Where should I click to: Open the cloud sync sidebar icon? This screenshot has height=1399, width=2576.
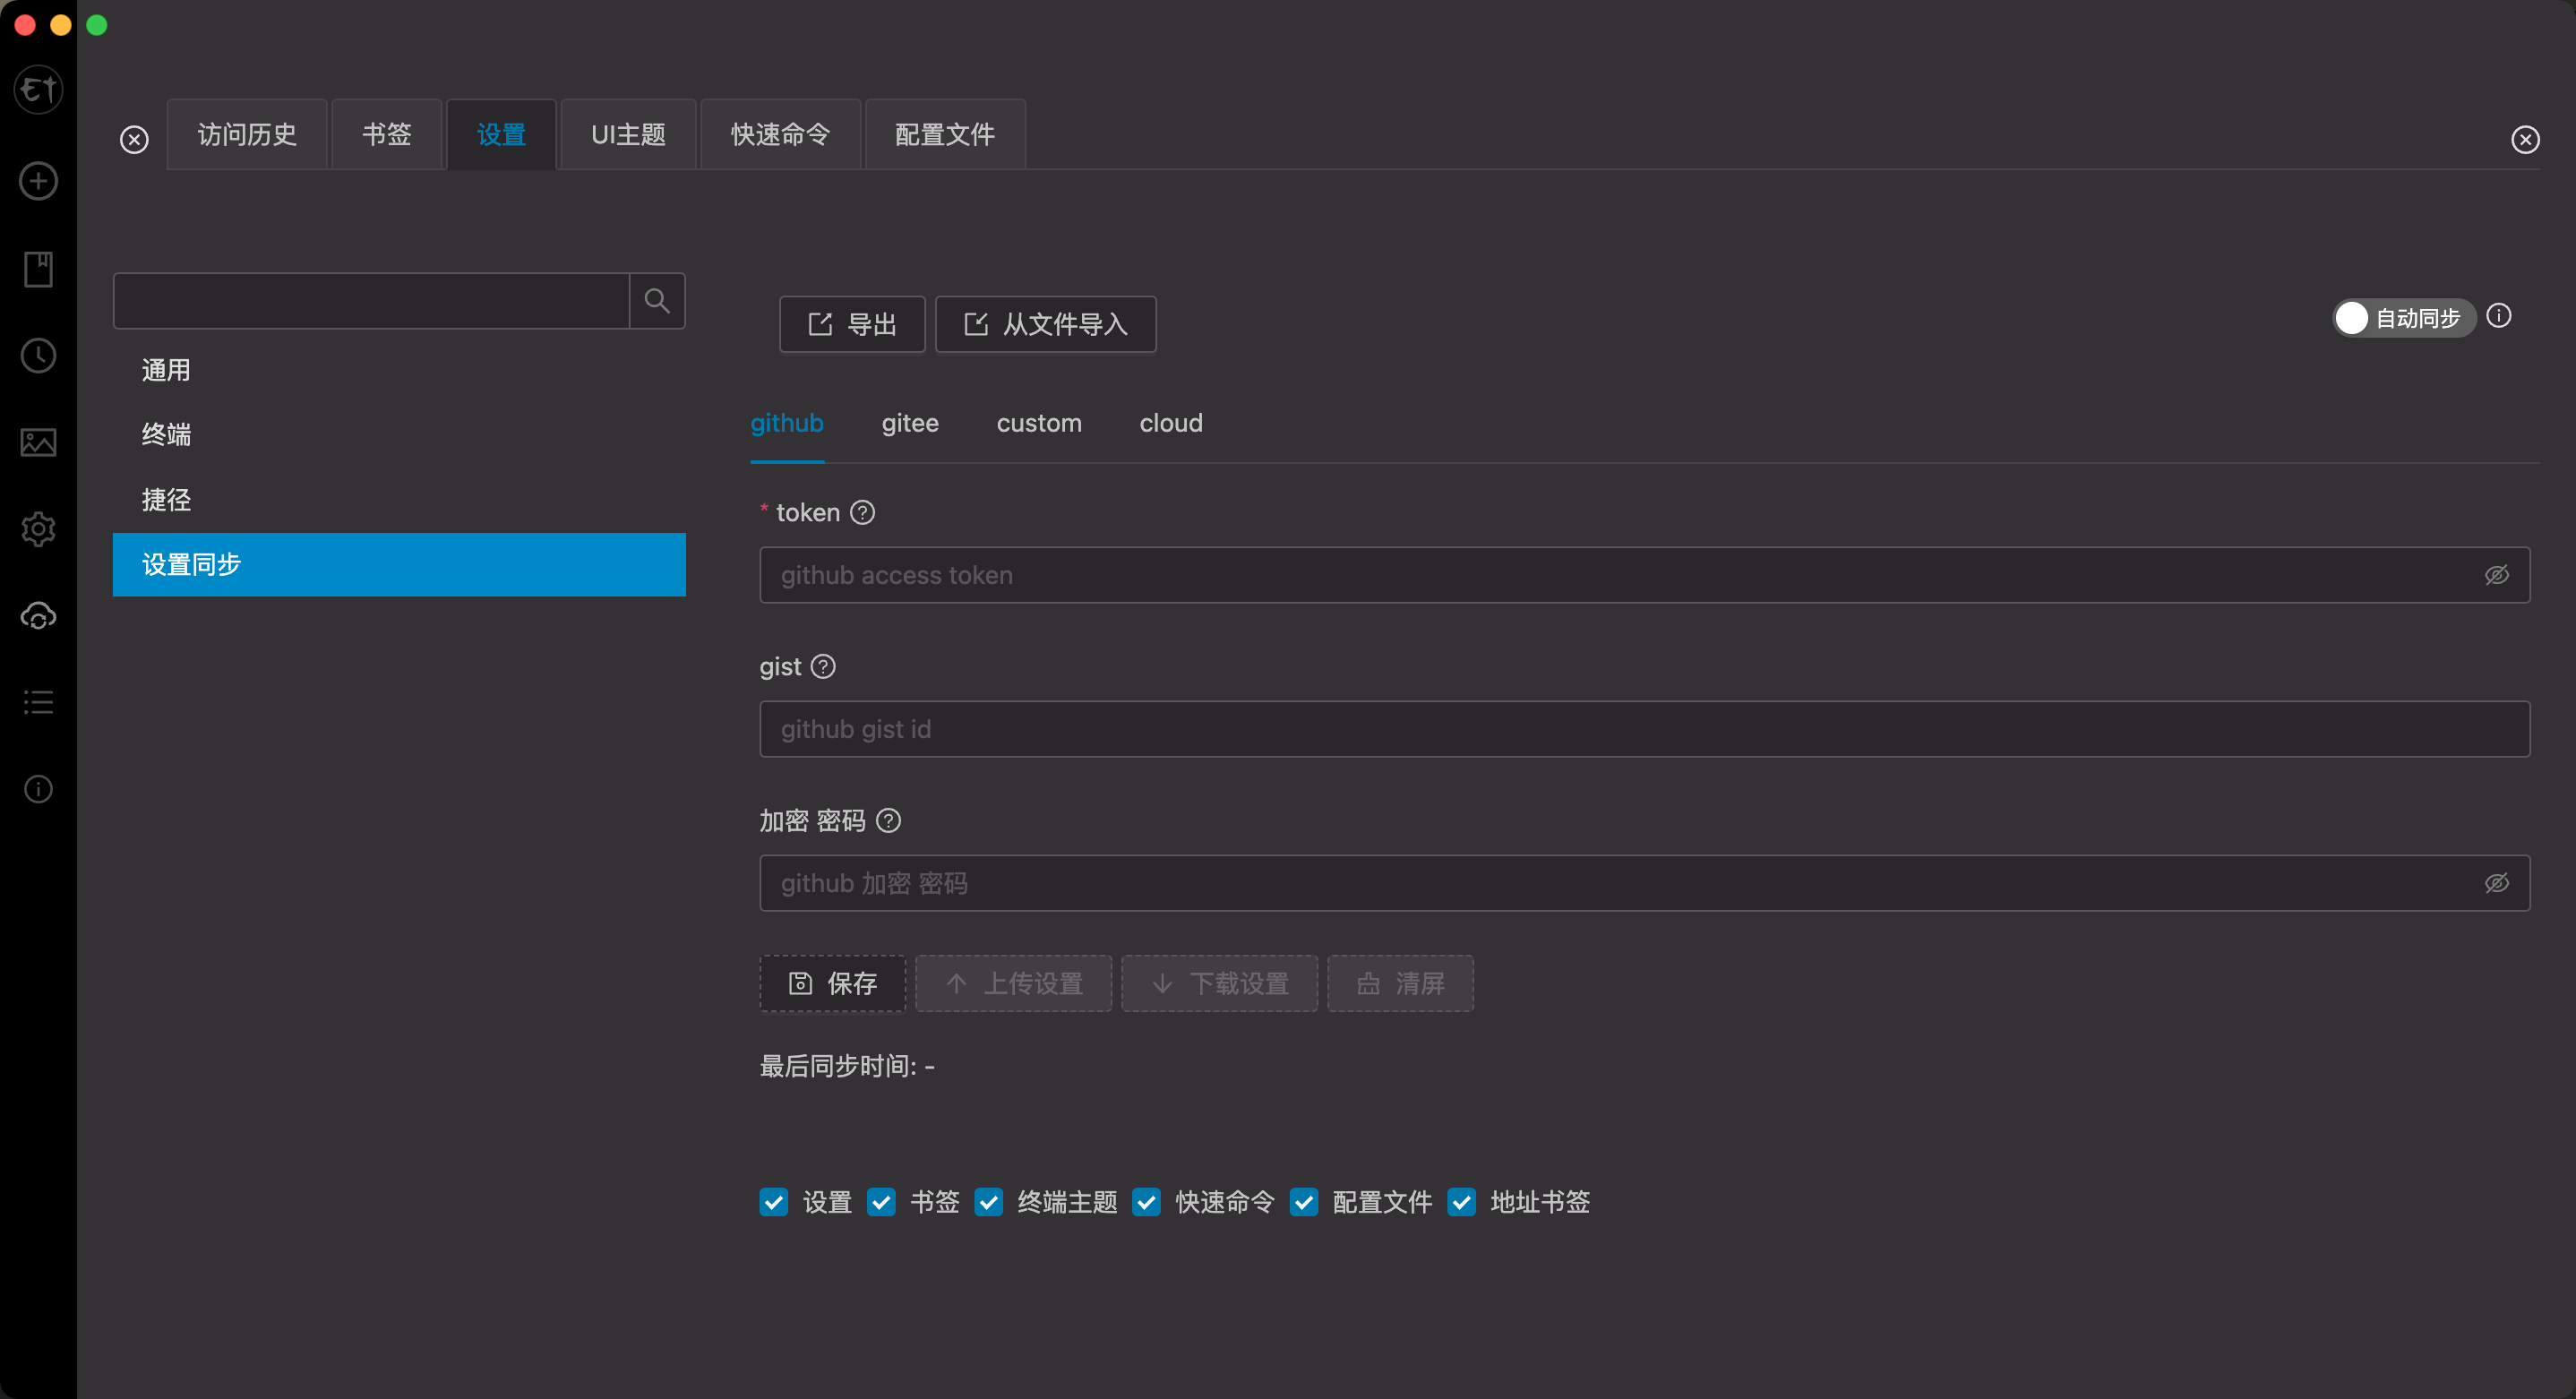point(38,616)
